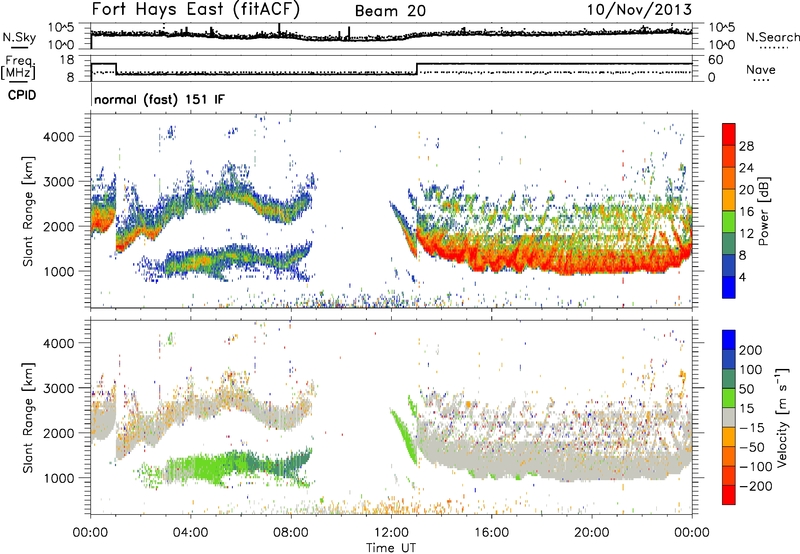This screenshot has height=554, width=800.
Task: Click the '16' power colorbar tick value
Action: [x=746, y=212]
